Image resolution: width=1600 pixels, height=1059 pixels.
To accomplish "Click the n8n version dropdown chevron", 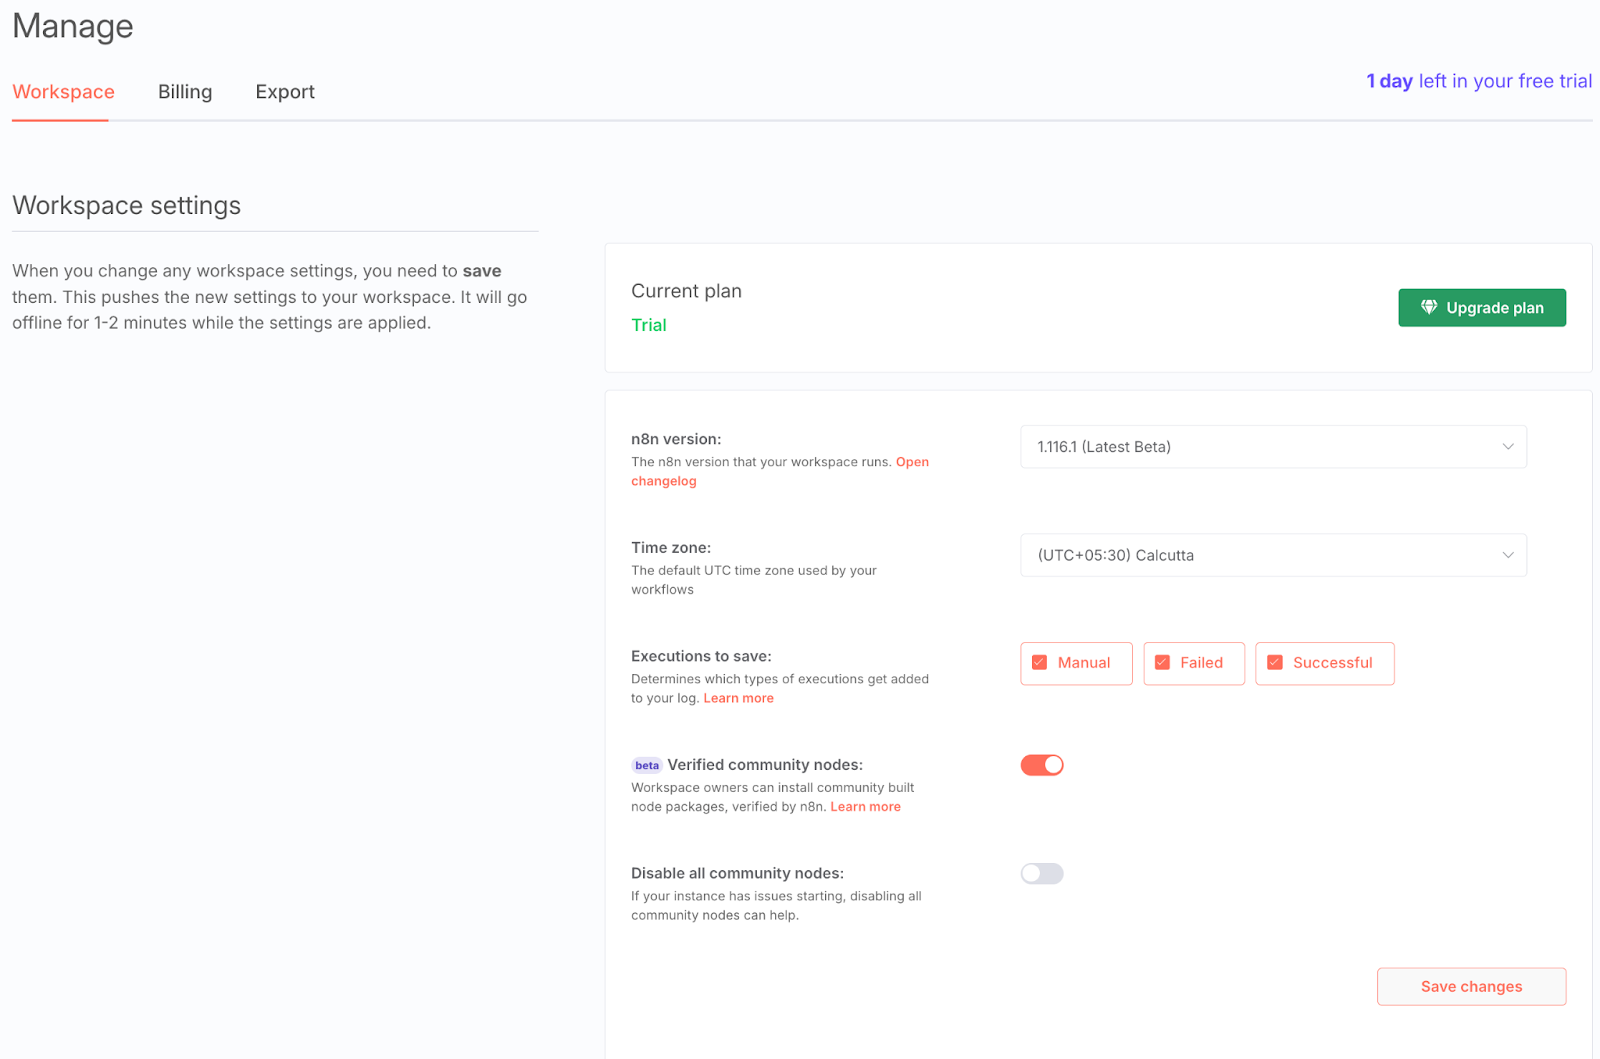I will (1507, 447).
